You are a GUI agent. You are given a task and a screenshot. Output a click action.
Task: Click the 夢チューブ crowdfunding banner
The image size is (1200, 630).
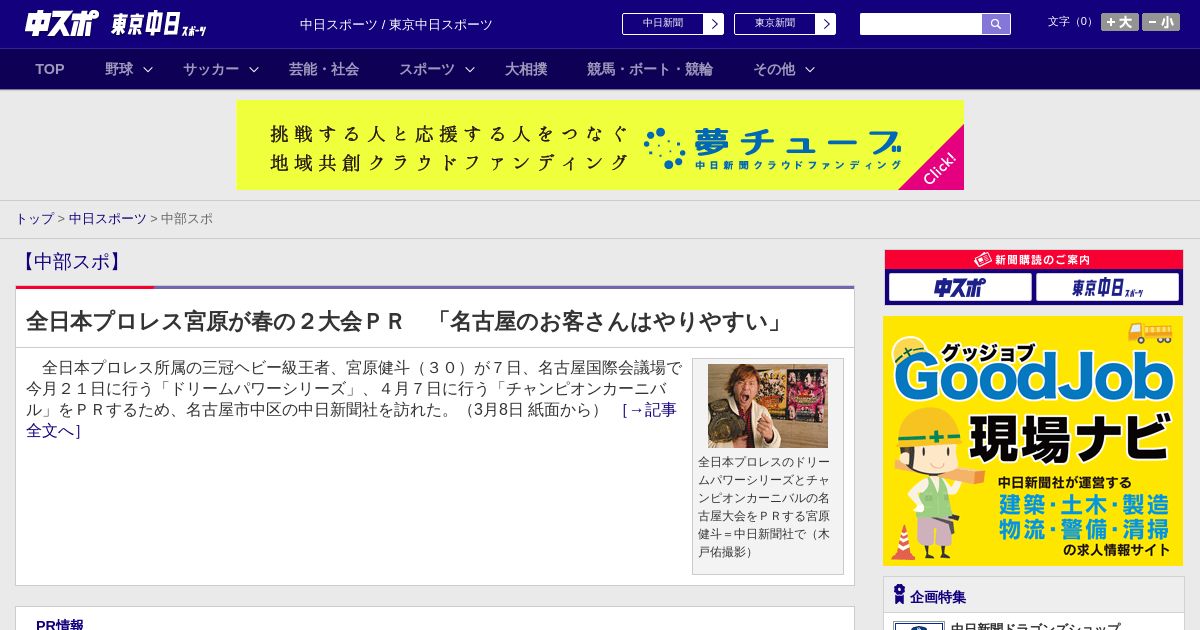(x=600, y=145)
